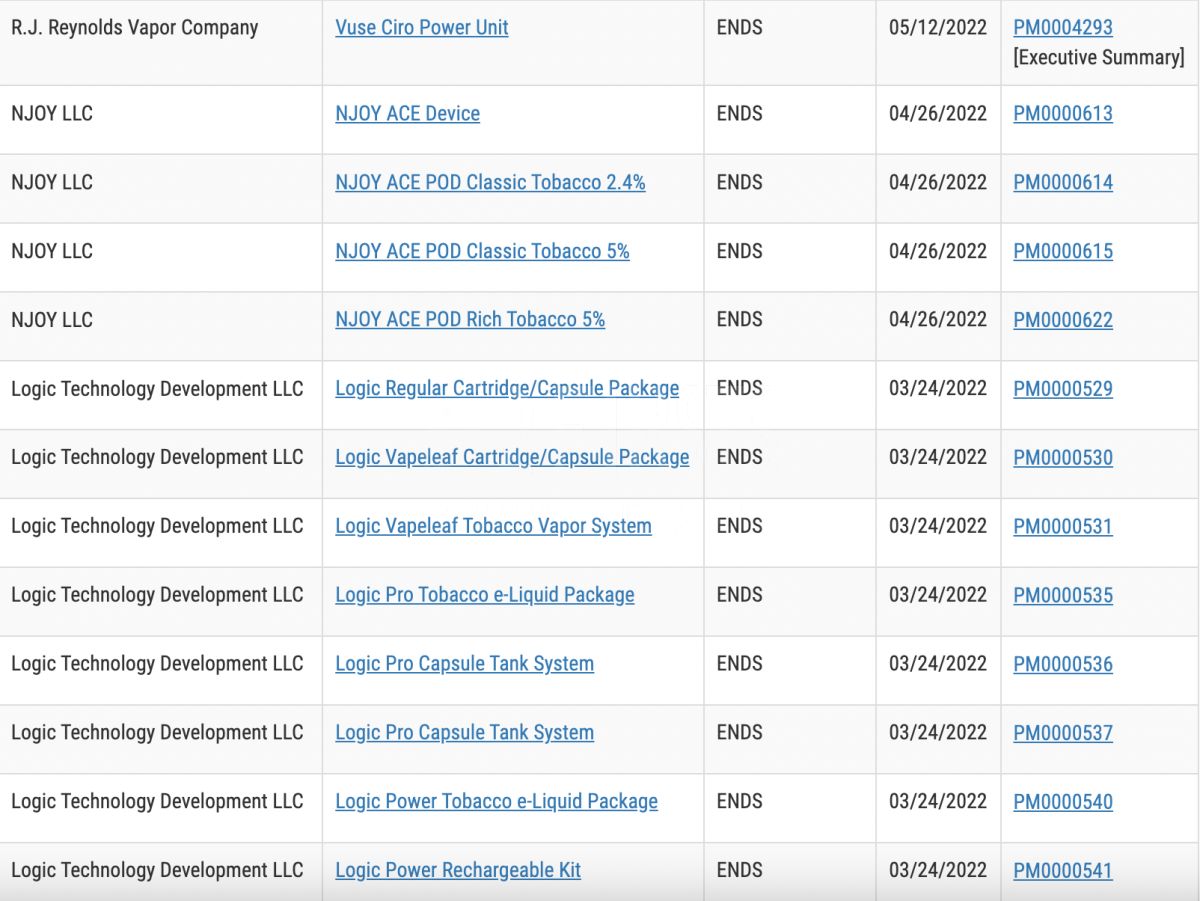Open NJOY ACE POD Classic Tobacco 5% link
The width and height of the screenshot is (1200, 901).
482,252
